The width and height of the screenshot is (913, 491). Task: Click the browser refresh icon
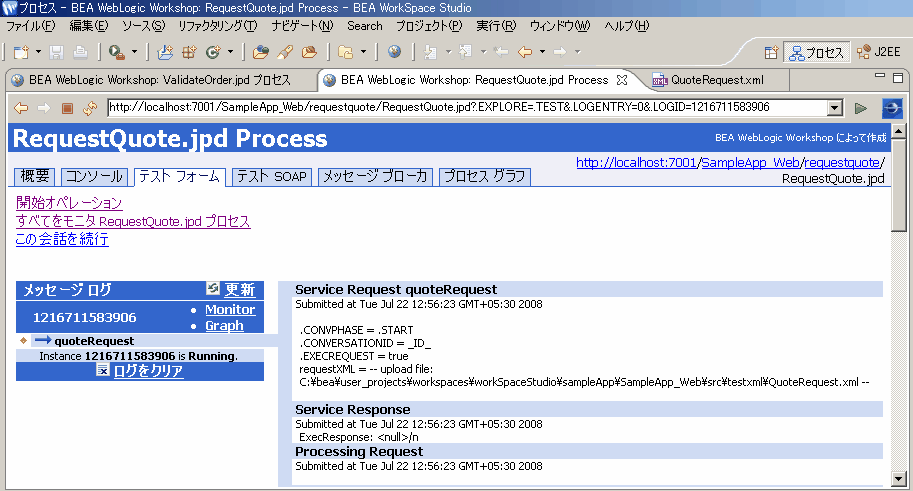point(90,108)
